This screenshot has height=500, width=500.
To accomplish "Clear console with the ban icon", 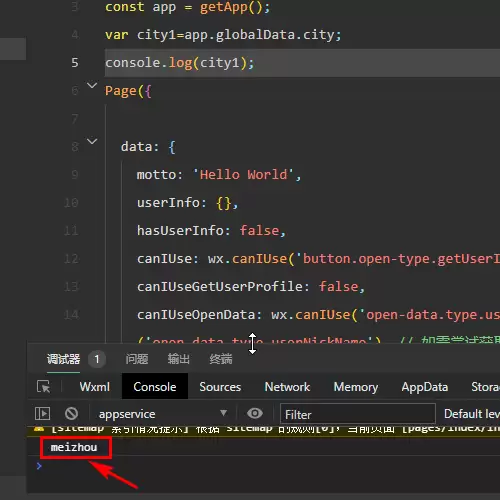I will tap(71, 414).
